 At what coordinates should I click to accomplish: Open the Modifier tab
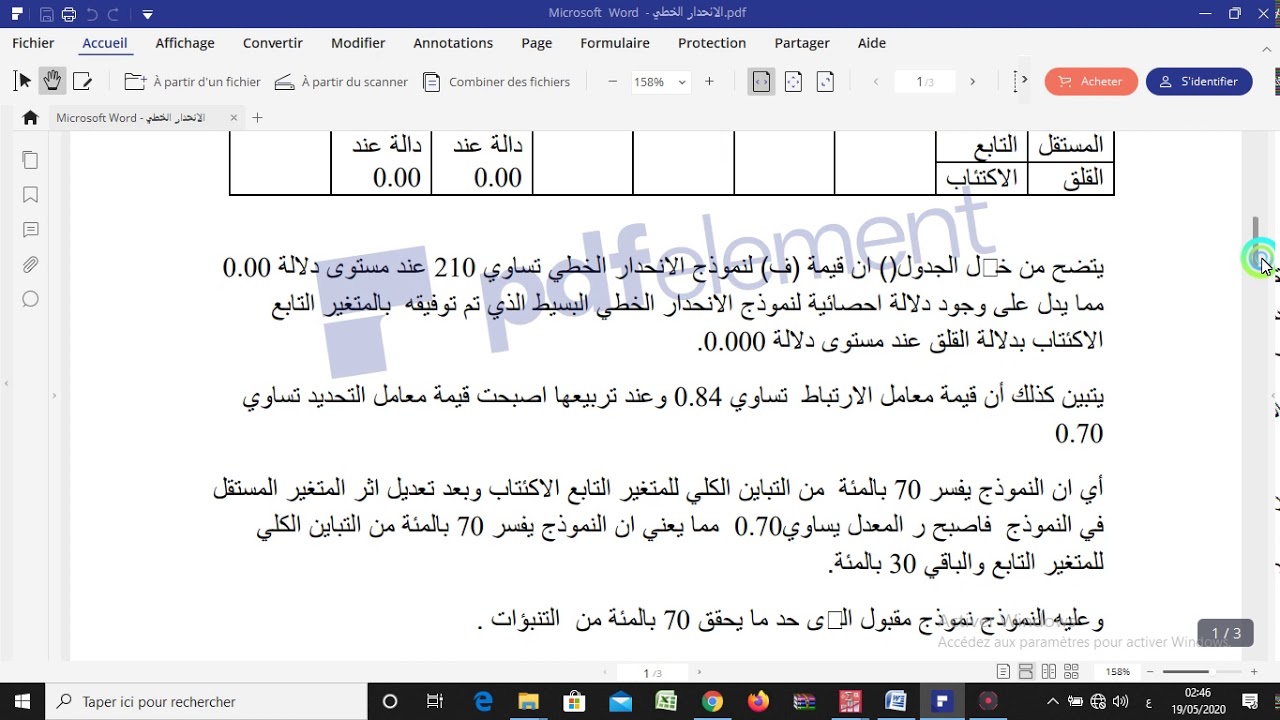tap(358, 43)
